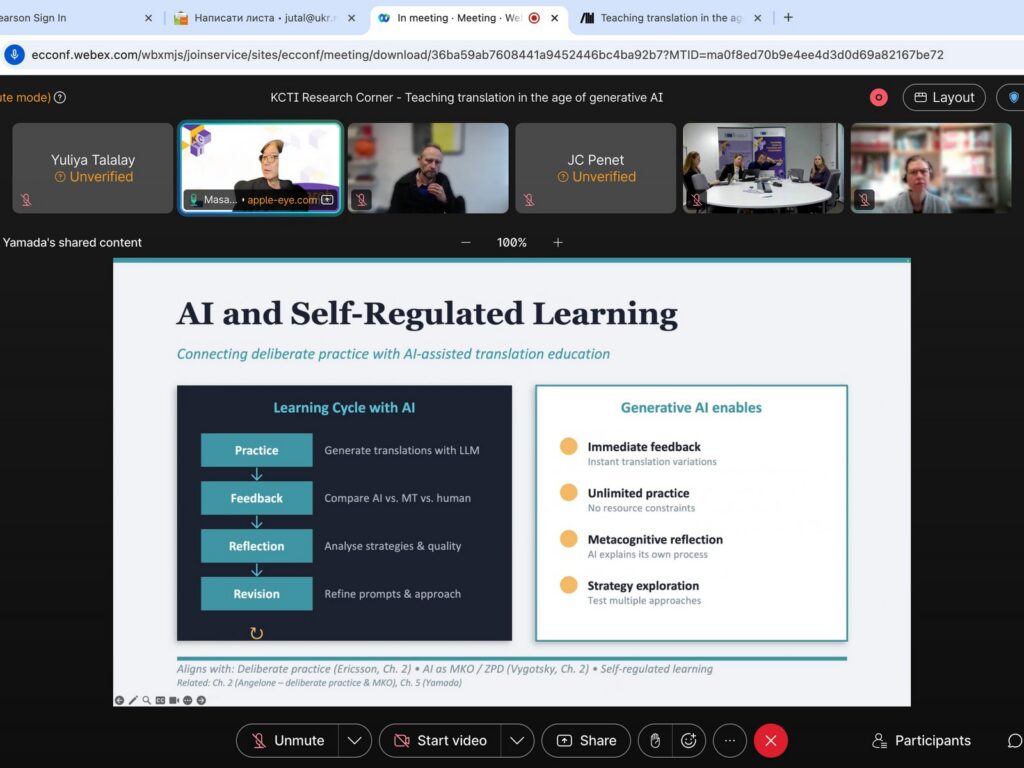Screen dimensions: 1024x768
Task: Expand audio options arrow beside Unmute
Action: pyautogui.click(x=354, y=741)
